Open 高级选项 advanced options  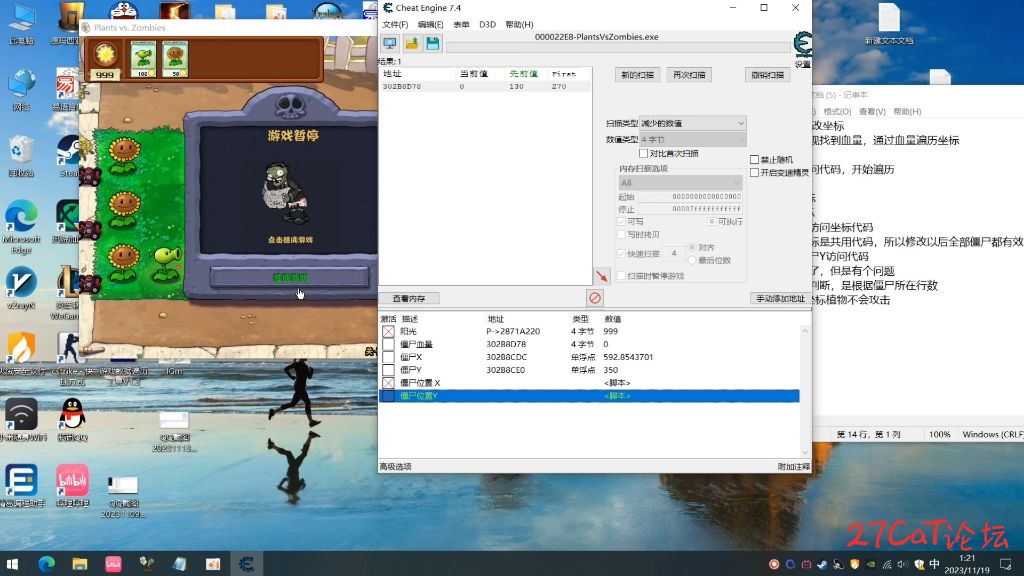click(396, 466)
